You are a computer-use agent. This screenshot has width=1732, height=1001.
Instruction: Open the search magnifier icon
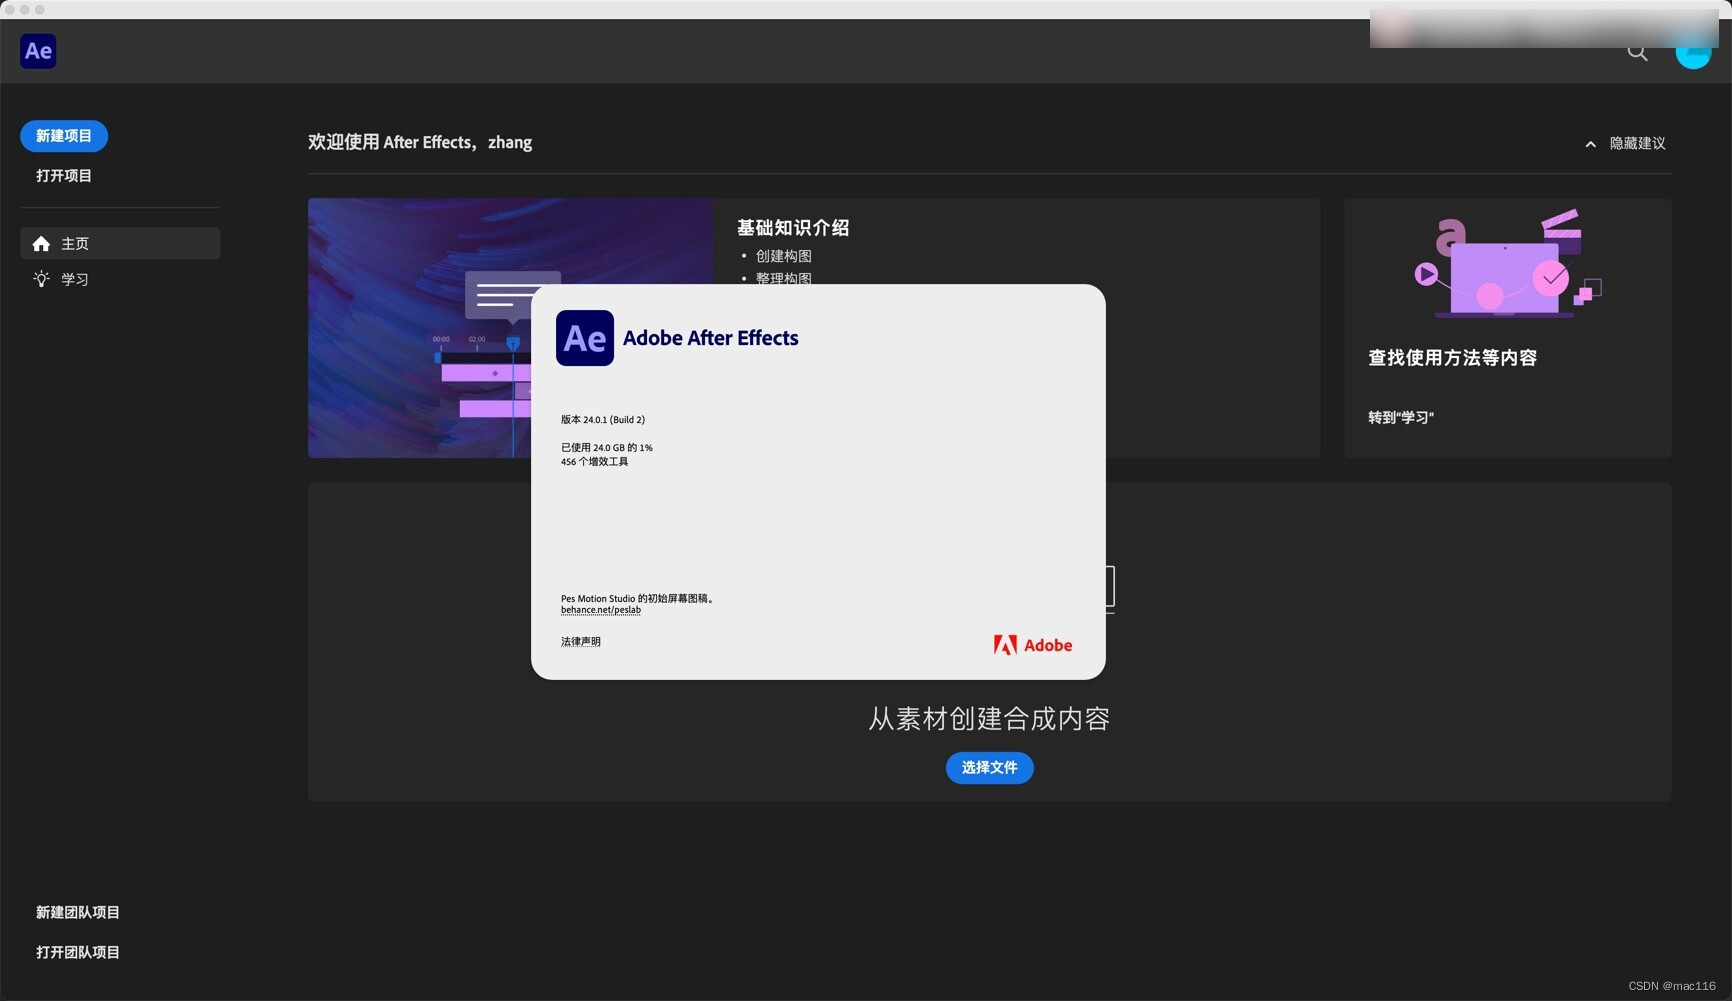pyautogui.click(x=1637, y=52)
